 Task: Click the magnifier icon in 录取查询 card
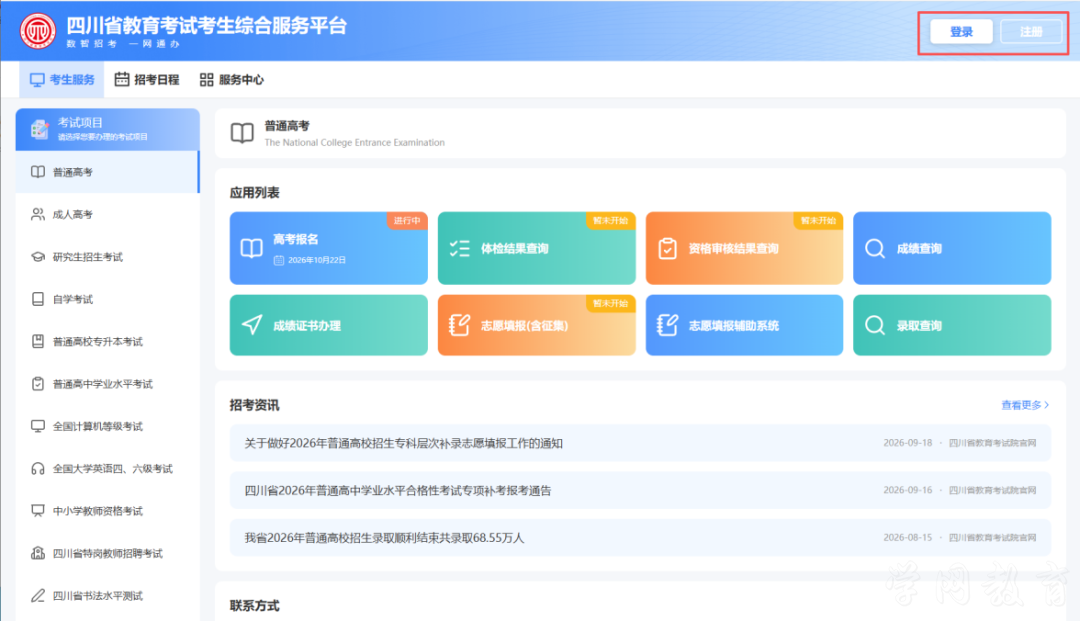(875, 325)
